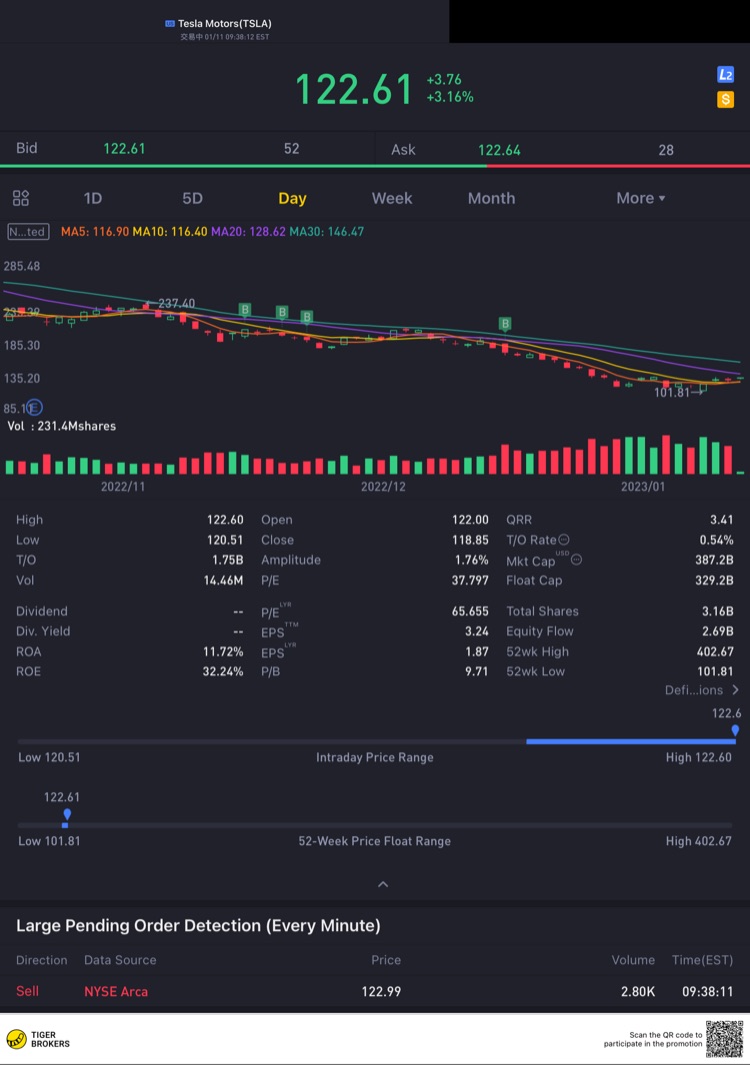Tap the MA20: 128.62 indicator label
The width and height of the screenshot is (750, 1065).
[248, 232]
